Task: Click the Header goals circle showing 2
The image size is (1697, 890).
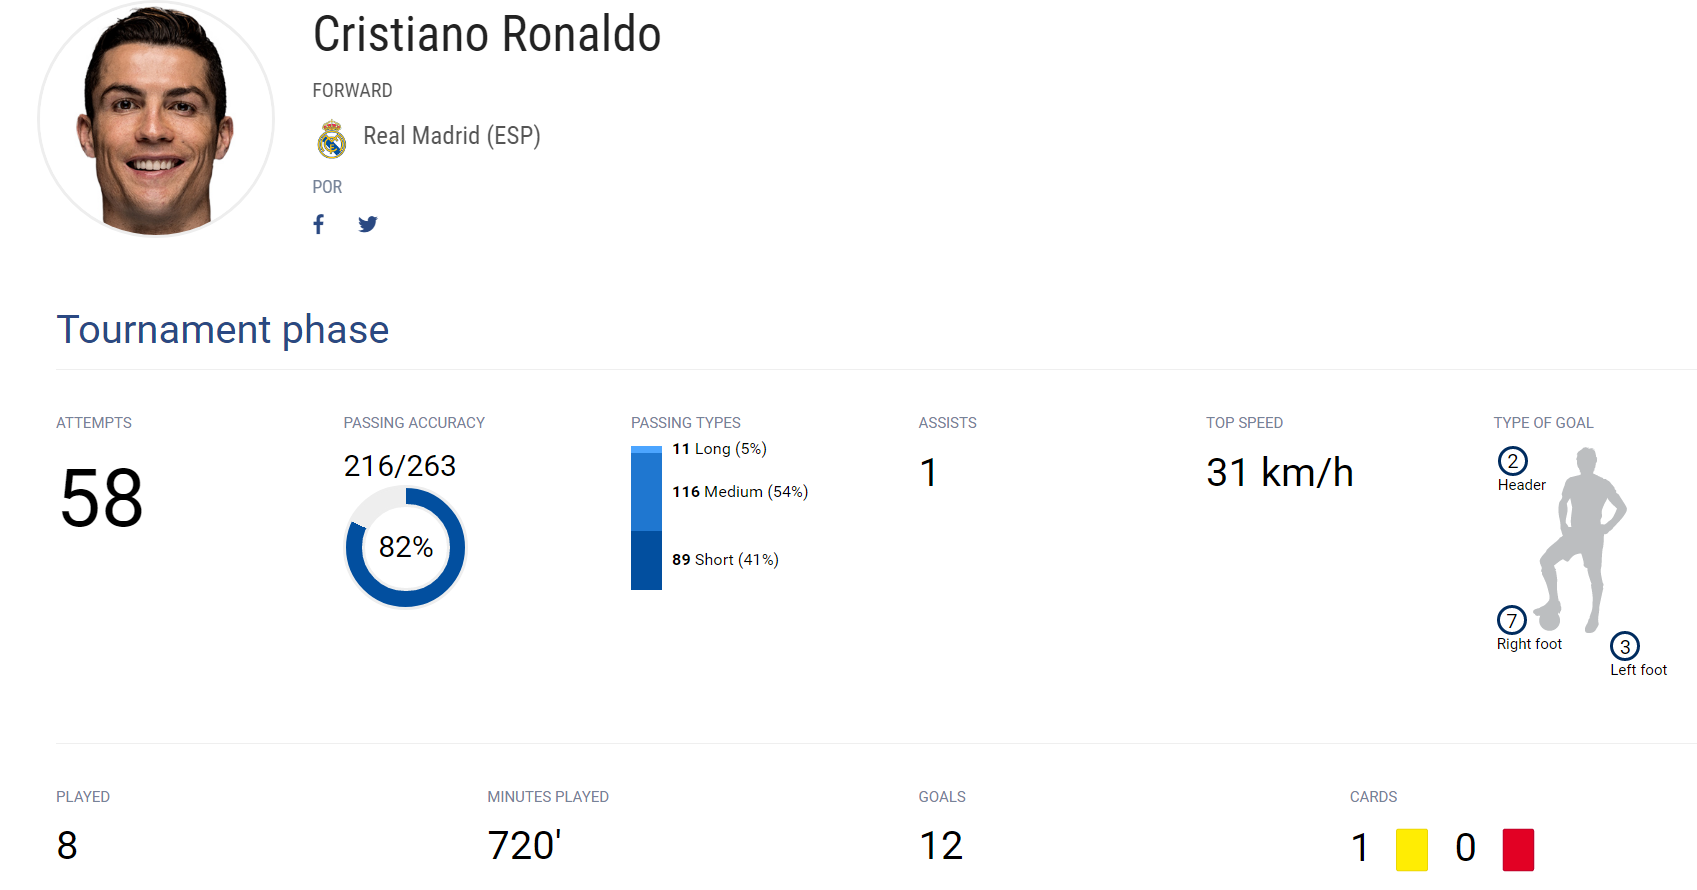Action: 1512,461
